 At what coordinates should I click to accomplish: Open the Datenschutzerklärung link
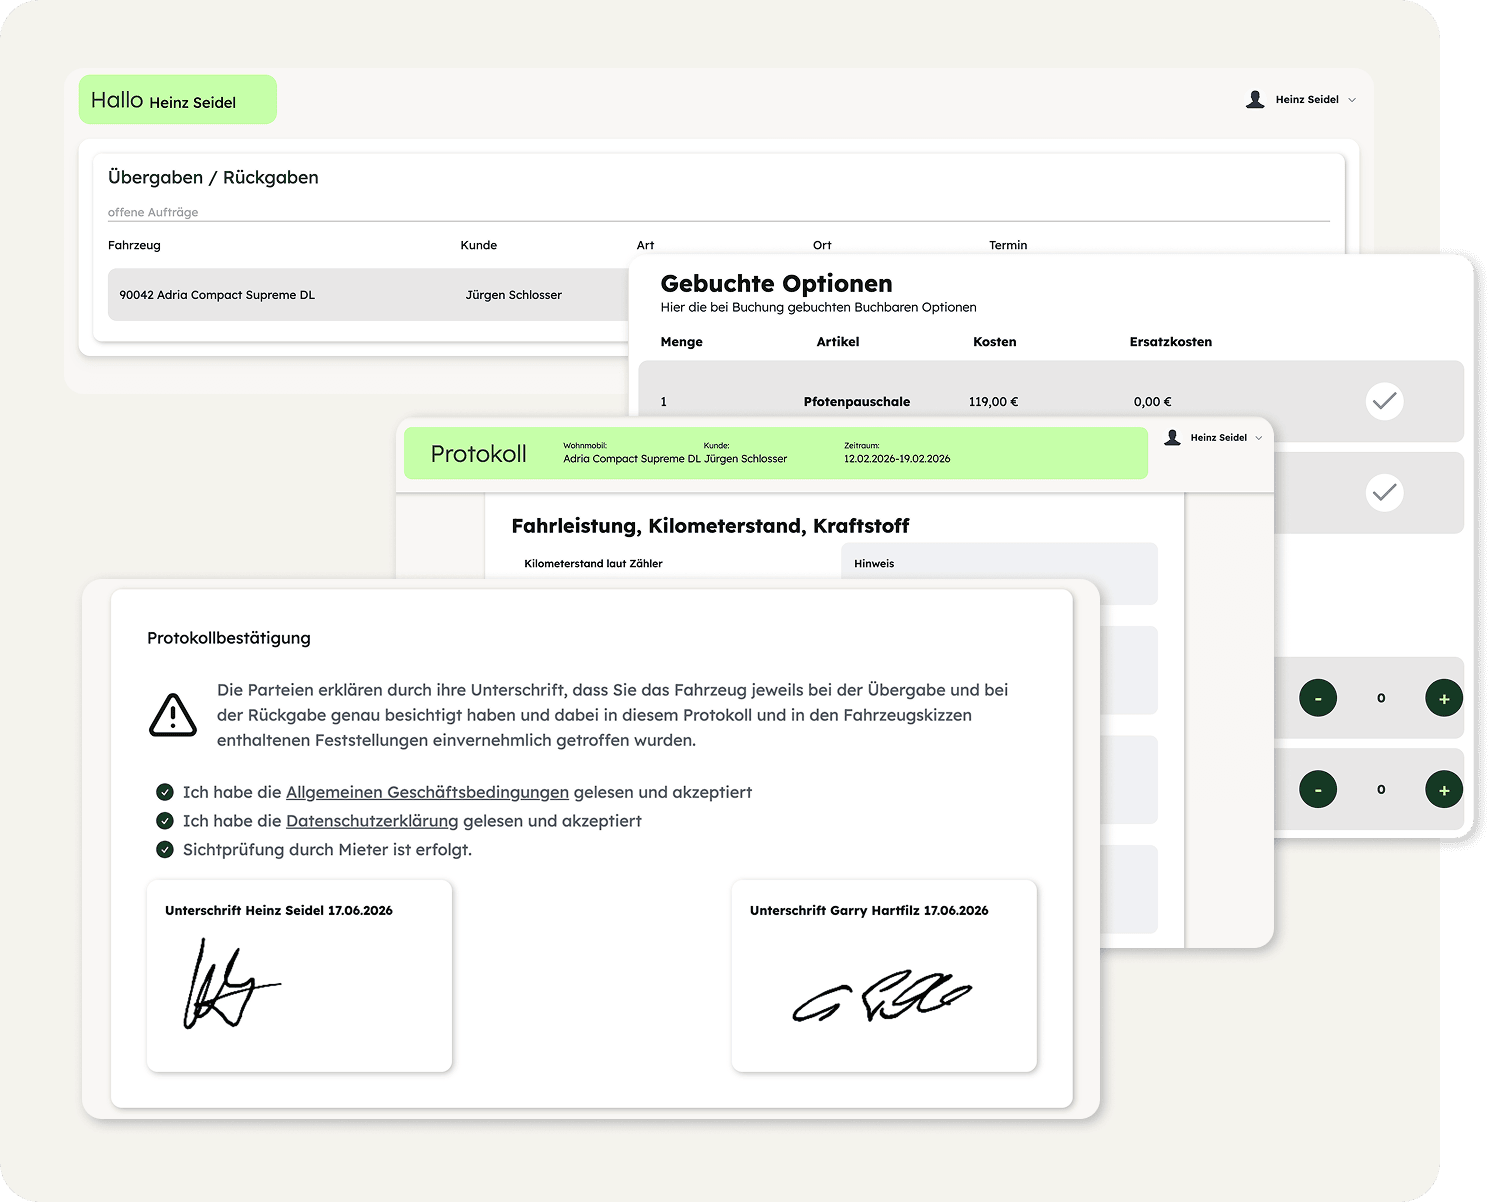372,821
